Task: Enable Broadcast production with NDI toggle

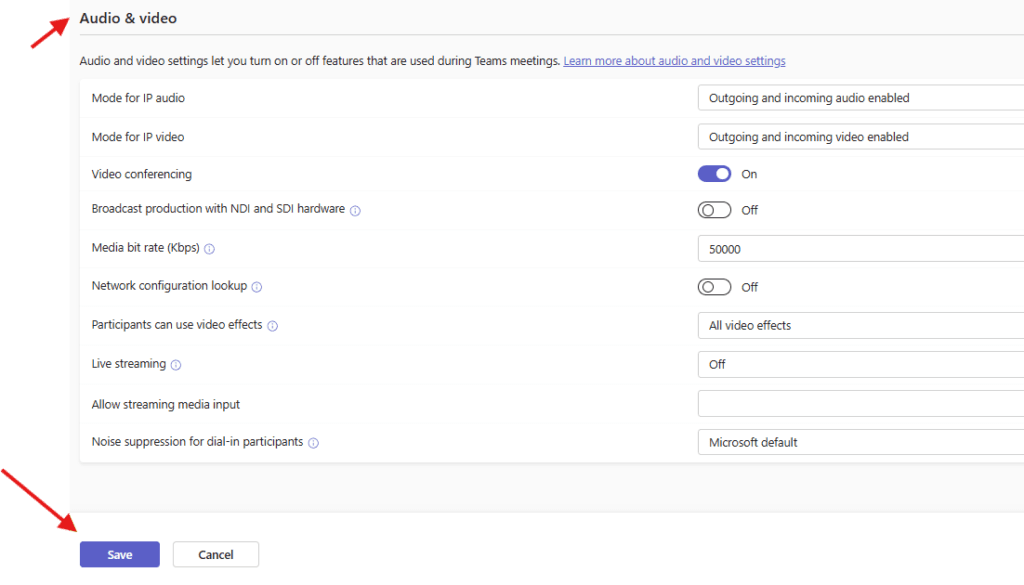Action: [714, 210]
